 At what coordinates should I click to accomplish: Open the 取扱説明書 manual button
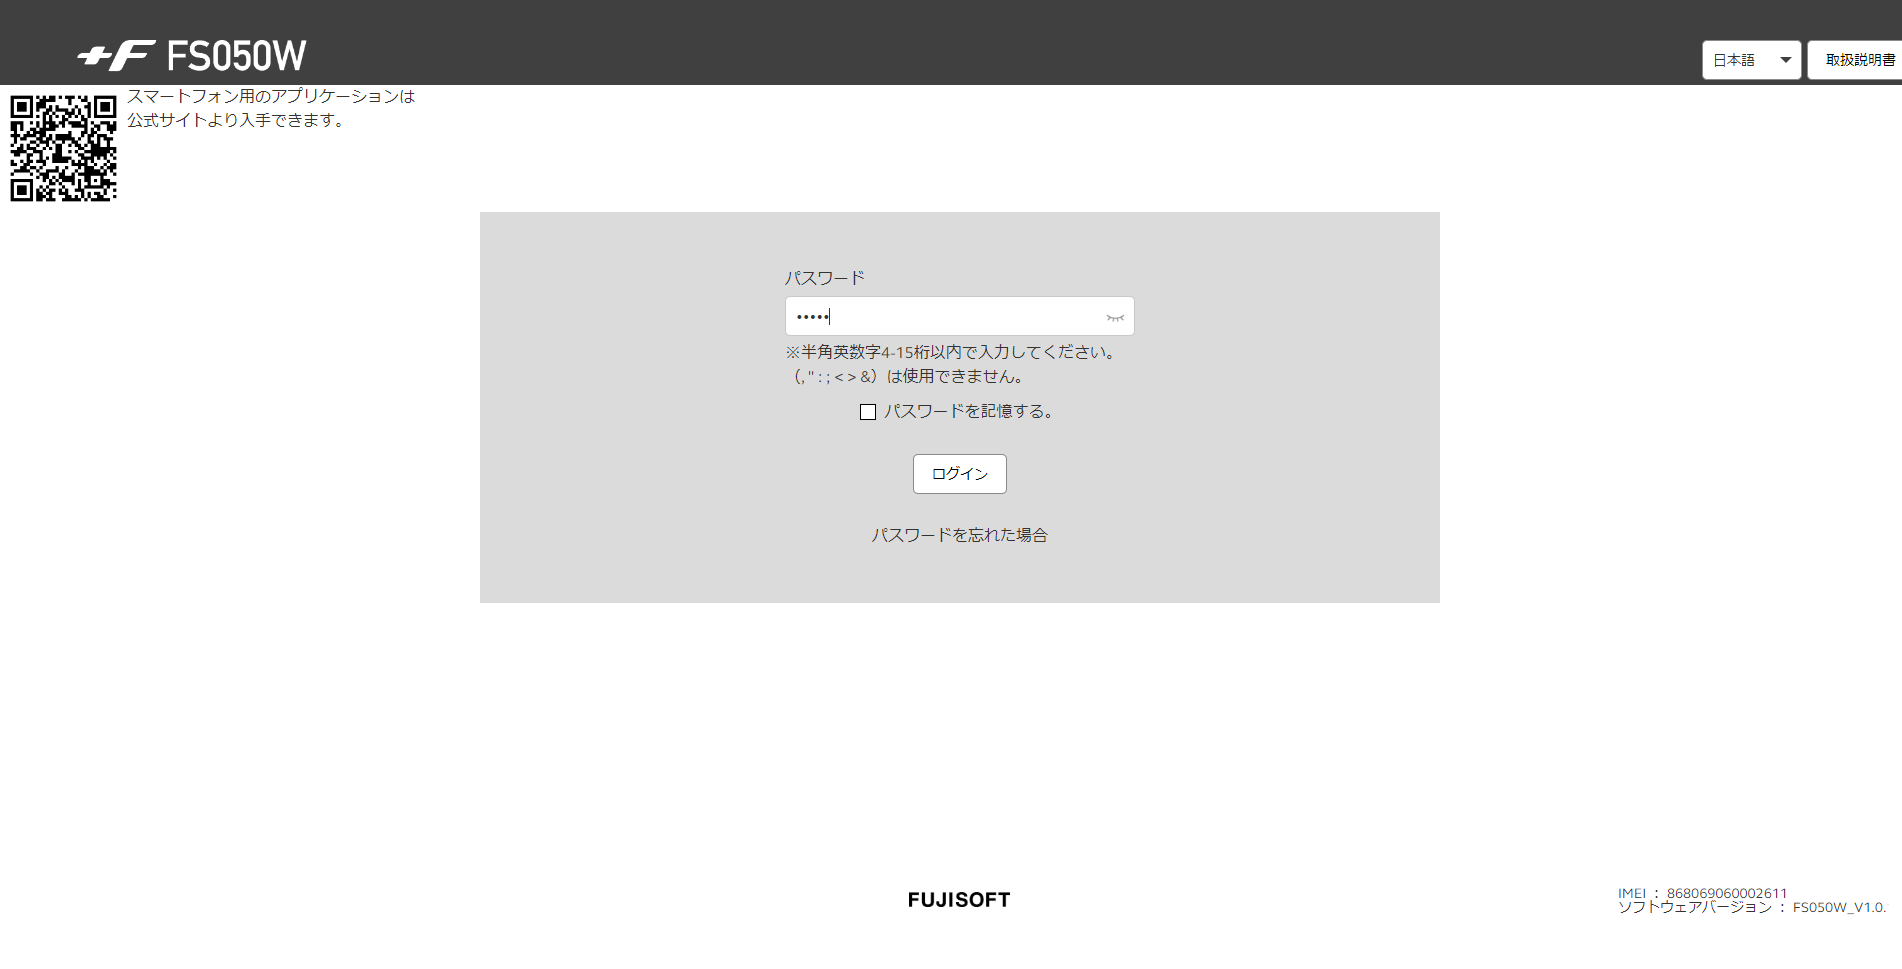point(1856,60)
